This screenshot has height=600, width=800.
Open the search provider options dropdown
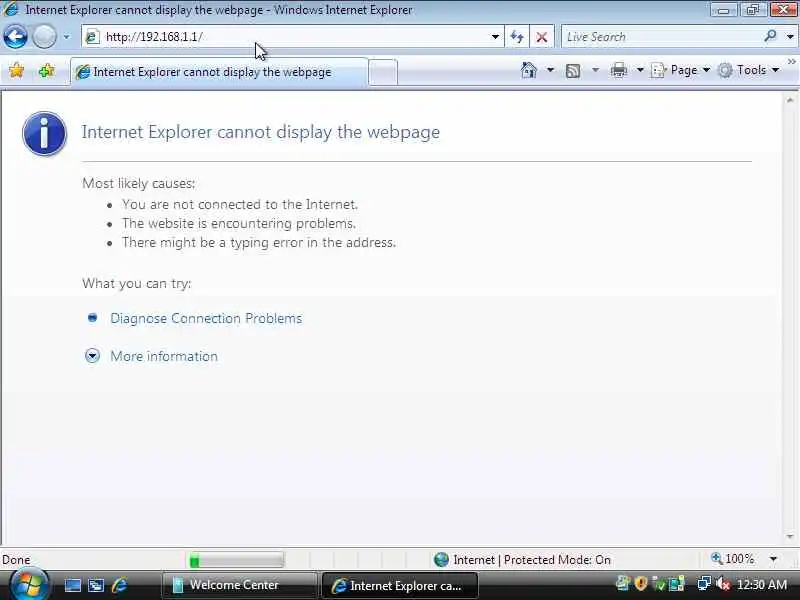(790, 37)
